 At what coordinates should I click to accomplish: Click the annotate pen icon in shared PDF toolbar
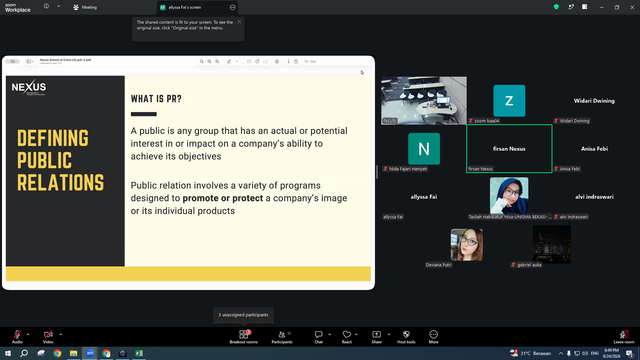[229, 61]
